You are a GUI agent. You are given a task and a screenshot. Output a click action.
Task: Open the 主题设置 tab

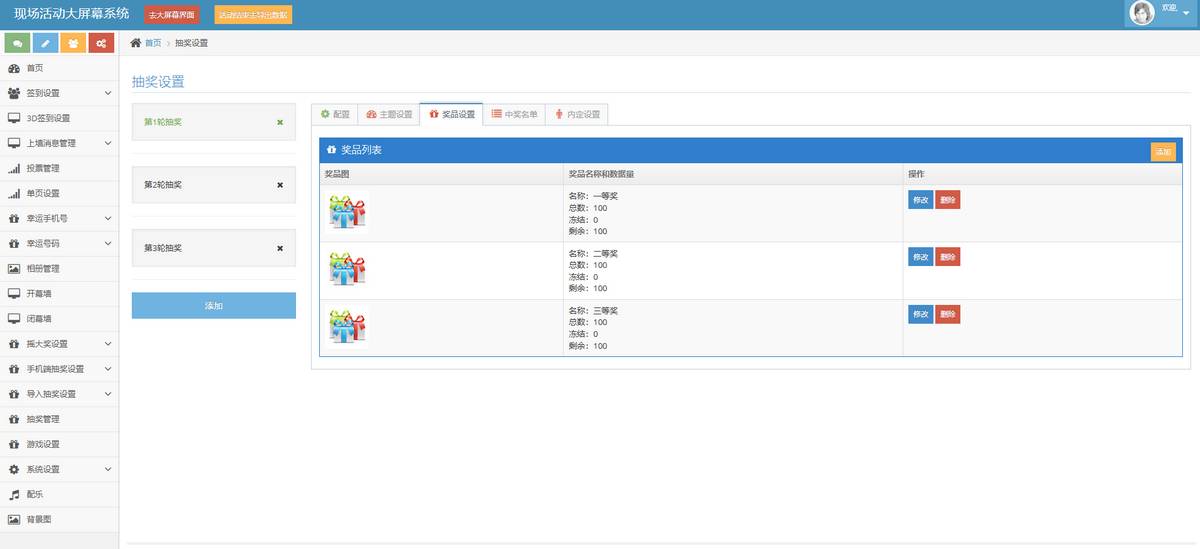pos(389,114)
